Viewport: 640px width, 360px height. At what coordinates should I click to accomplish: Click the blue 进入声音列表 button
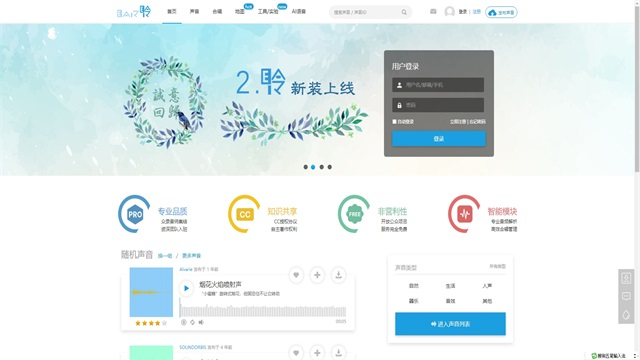450,324
